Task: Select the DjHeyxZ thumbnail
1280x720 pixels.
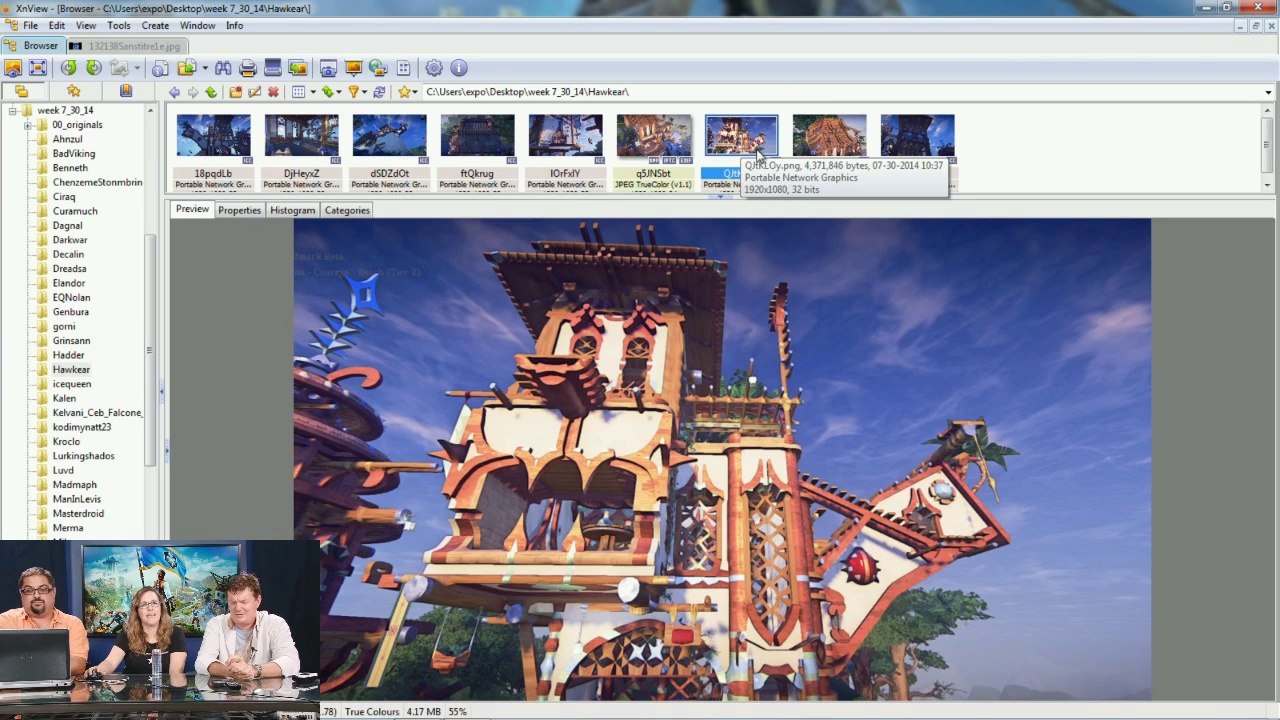Action: [x=301, y=151]
